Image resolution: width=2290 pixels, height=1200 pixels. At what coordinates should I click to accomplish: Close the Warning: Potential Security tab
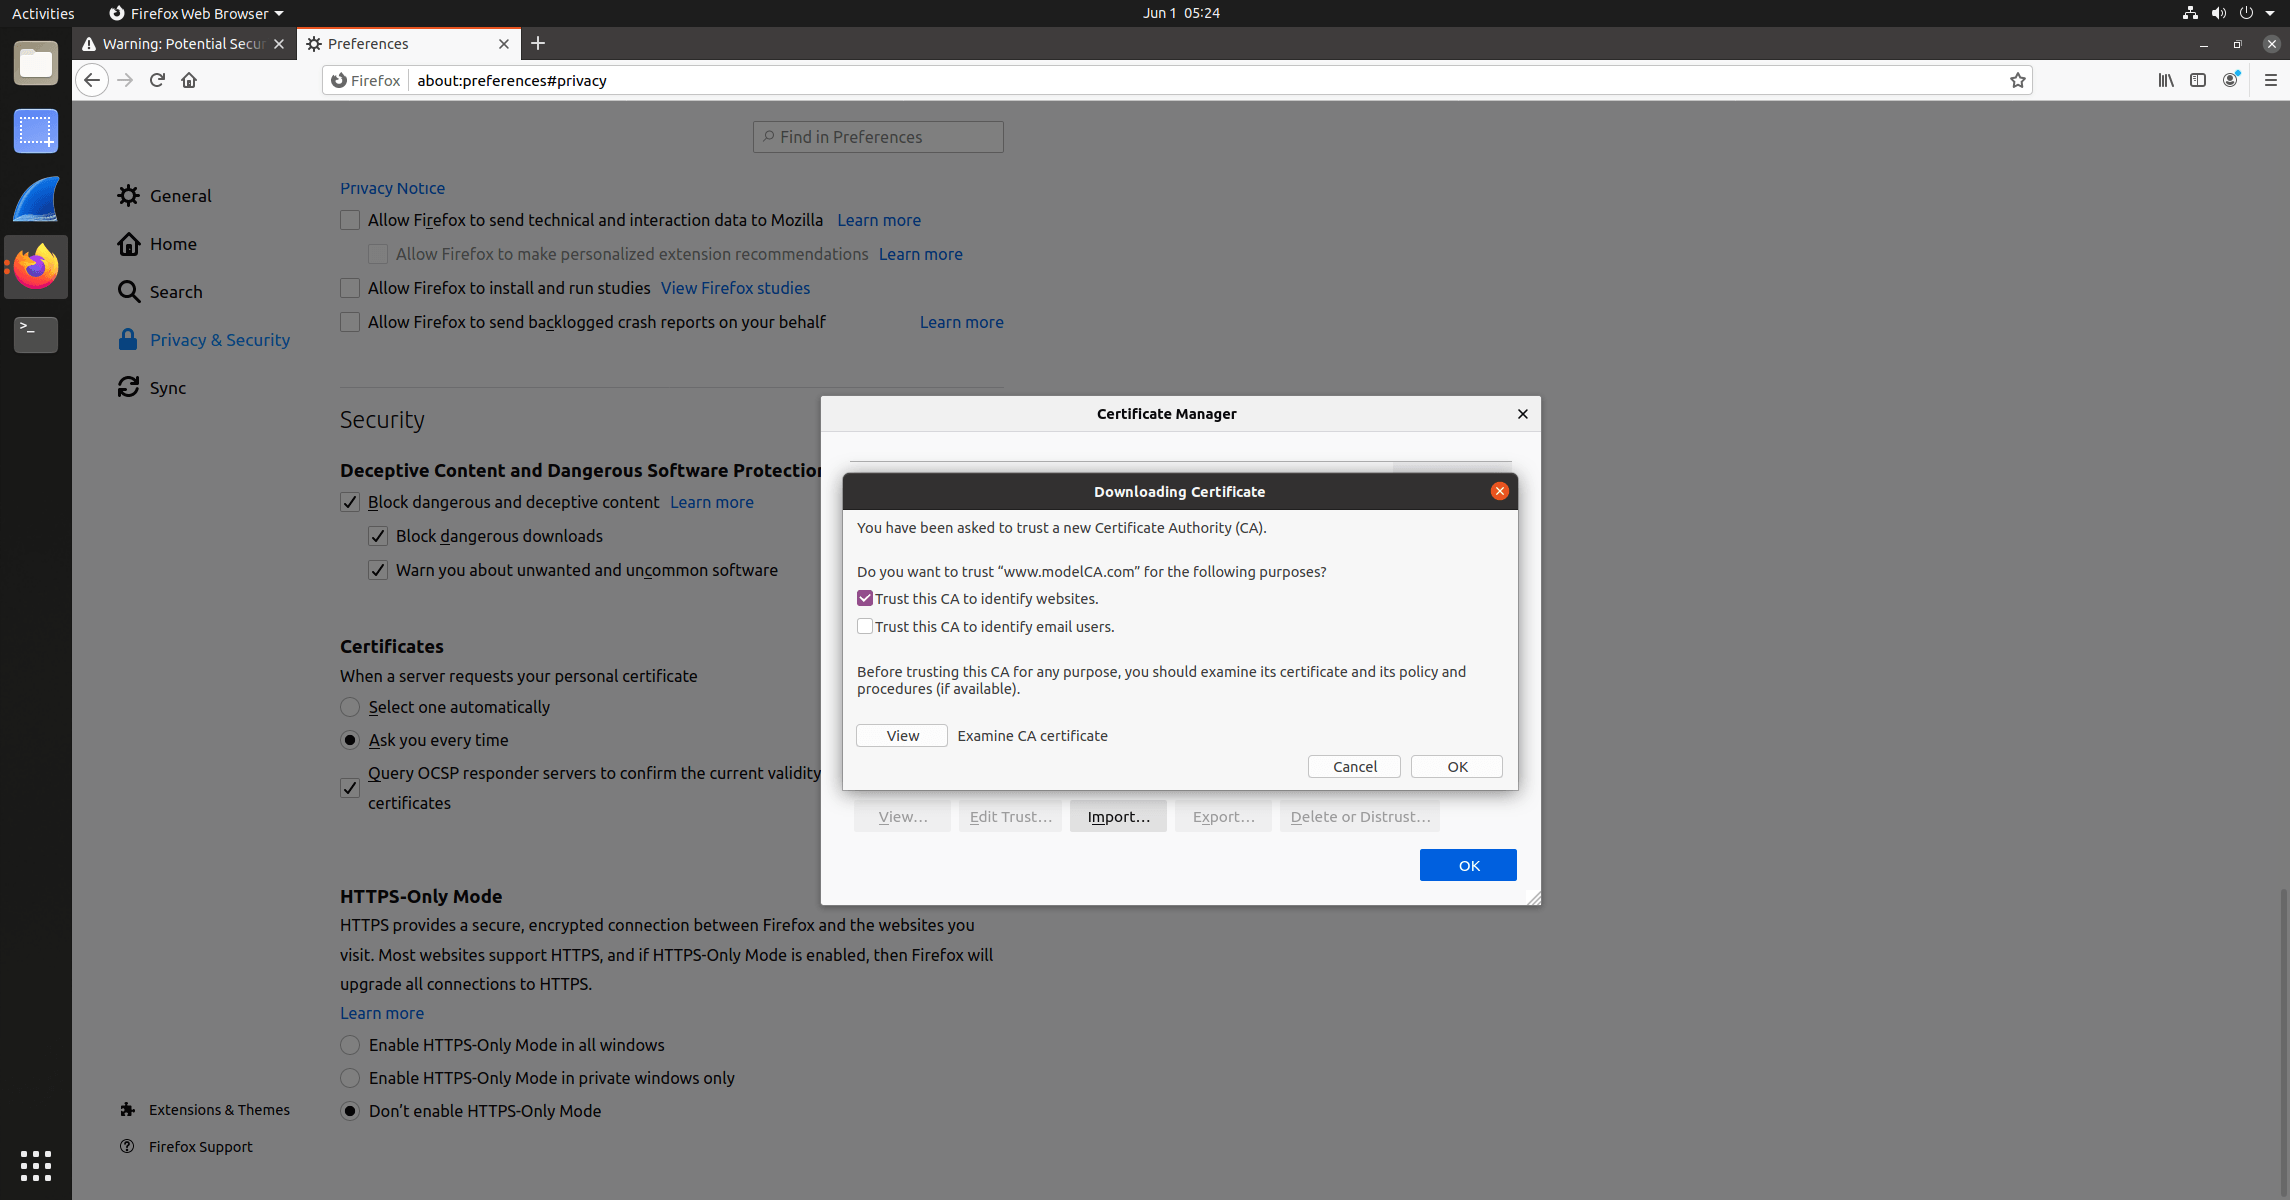279,44
